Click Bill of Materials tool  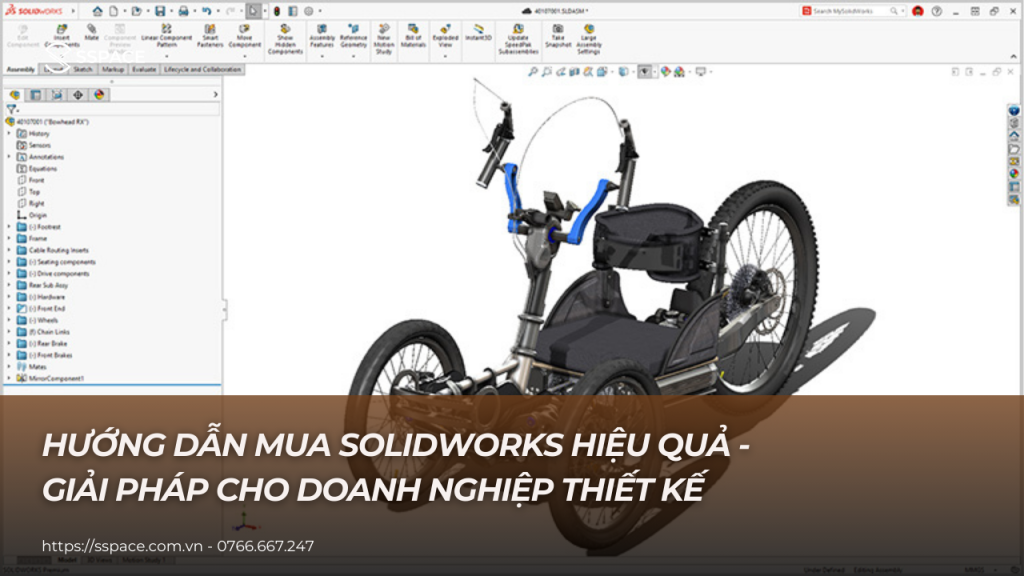pyautogui.click(x=413, y=36)
